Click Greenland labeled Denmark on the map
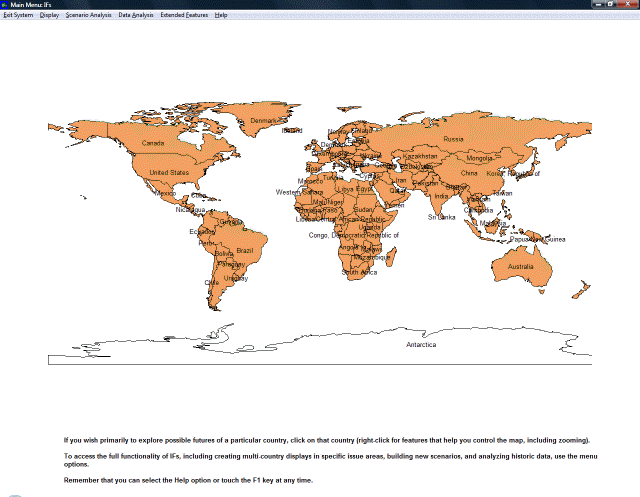 265,121
